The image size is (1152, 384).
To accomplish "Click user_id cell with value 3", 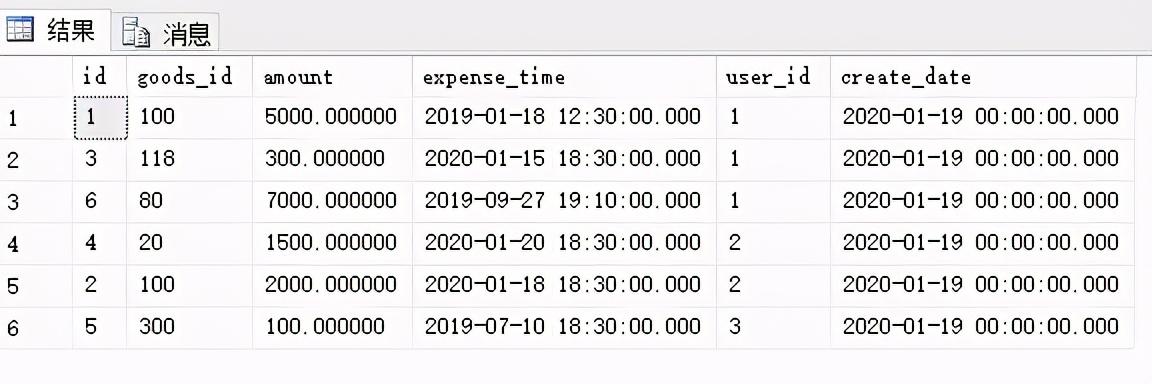I will click(774, 327).
